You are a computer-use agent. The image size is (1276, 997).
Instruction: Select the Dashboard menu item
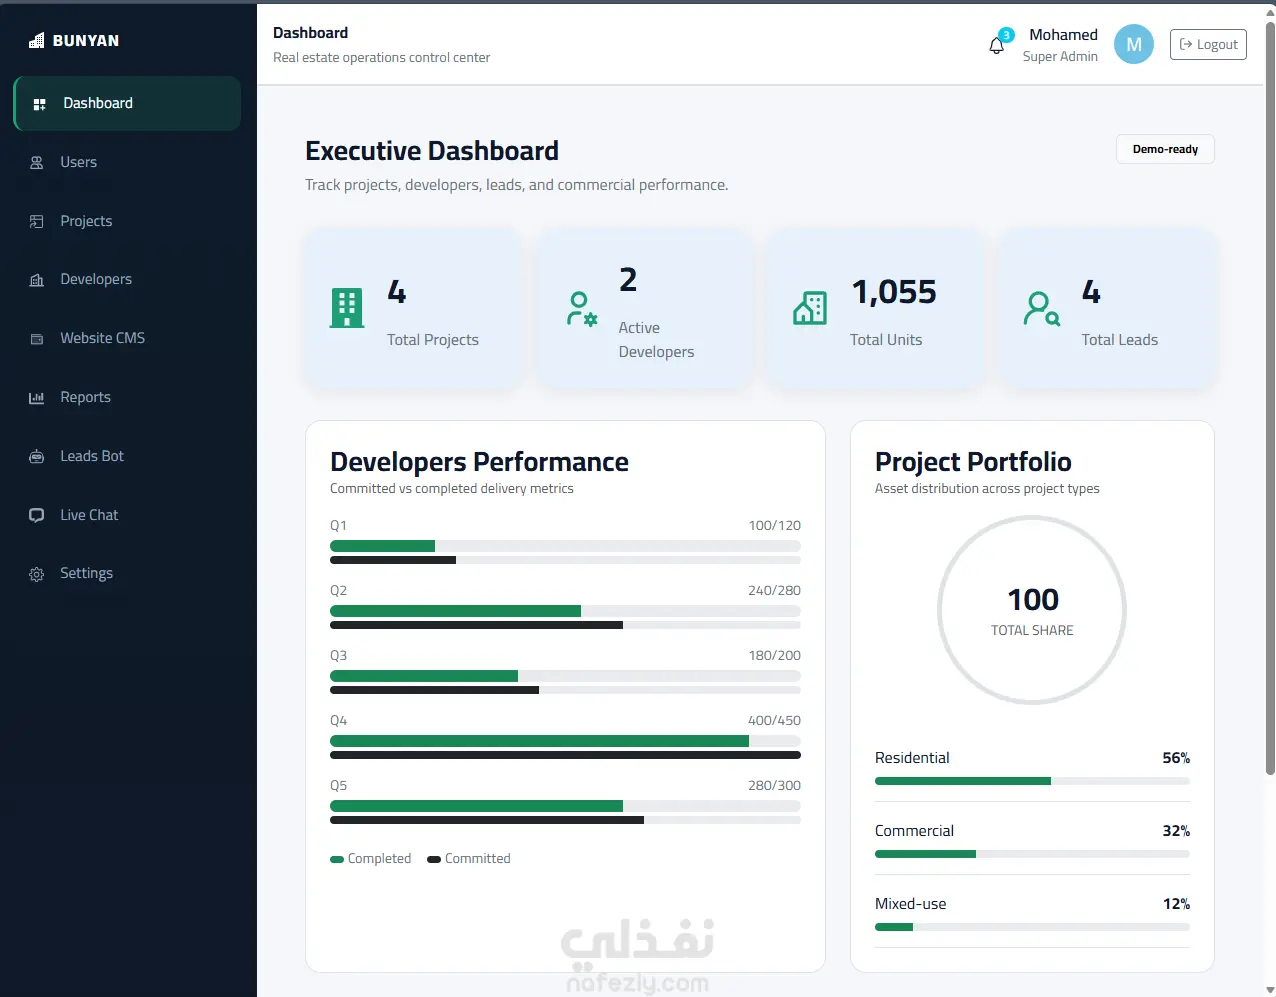pos(127,103)
